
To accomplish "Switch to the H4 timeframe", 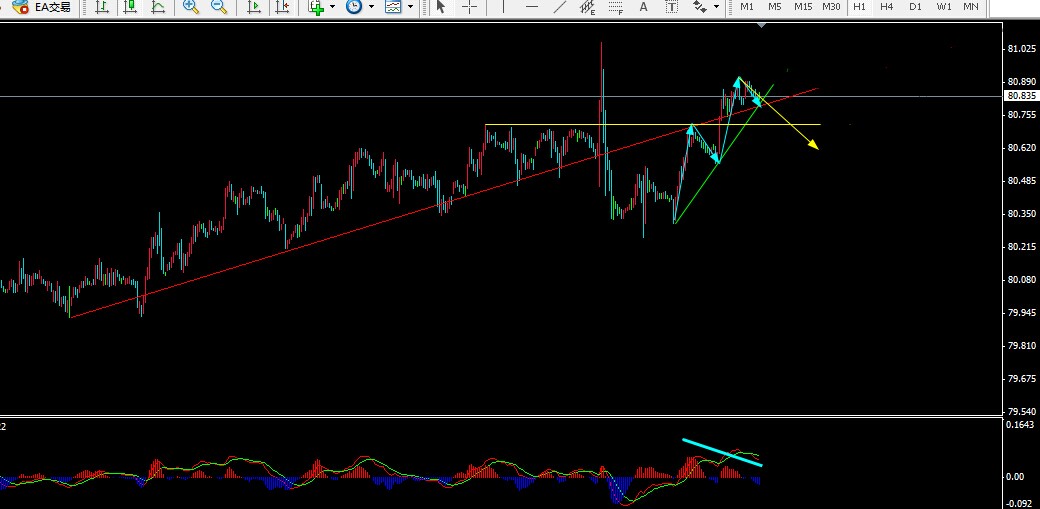I will coord(887,7).
